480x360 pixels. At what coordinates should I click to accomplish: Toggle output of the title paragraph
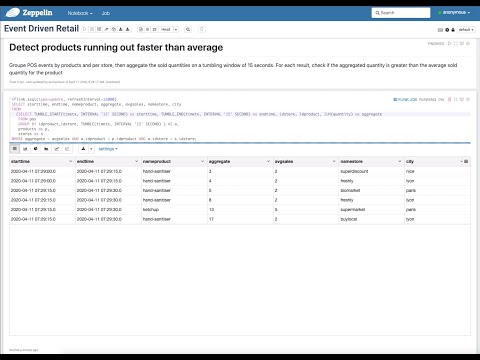462,43
